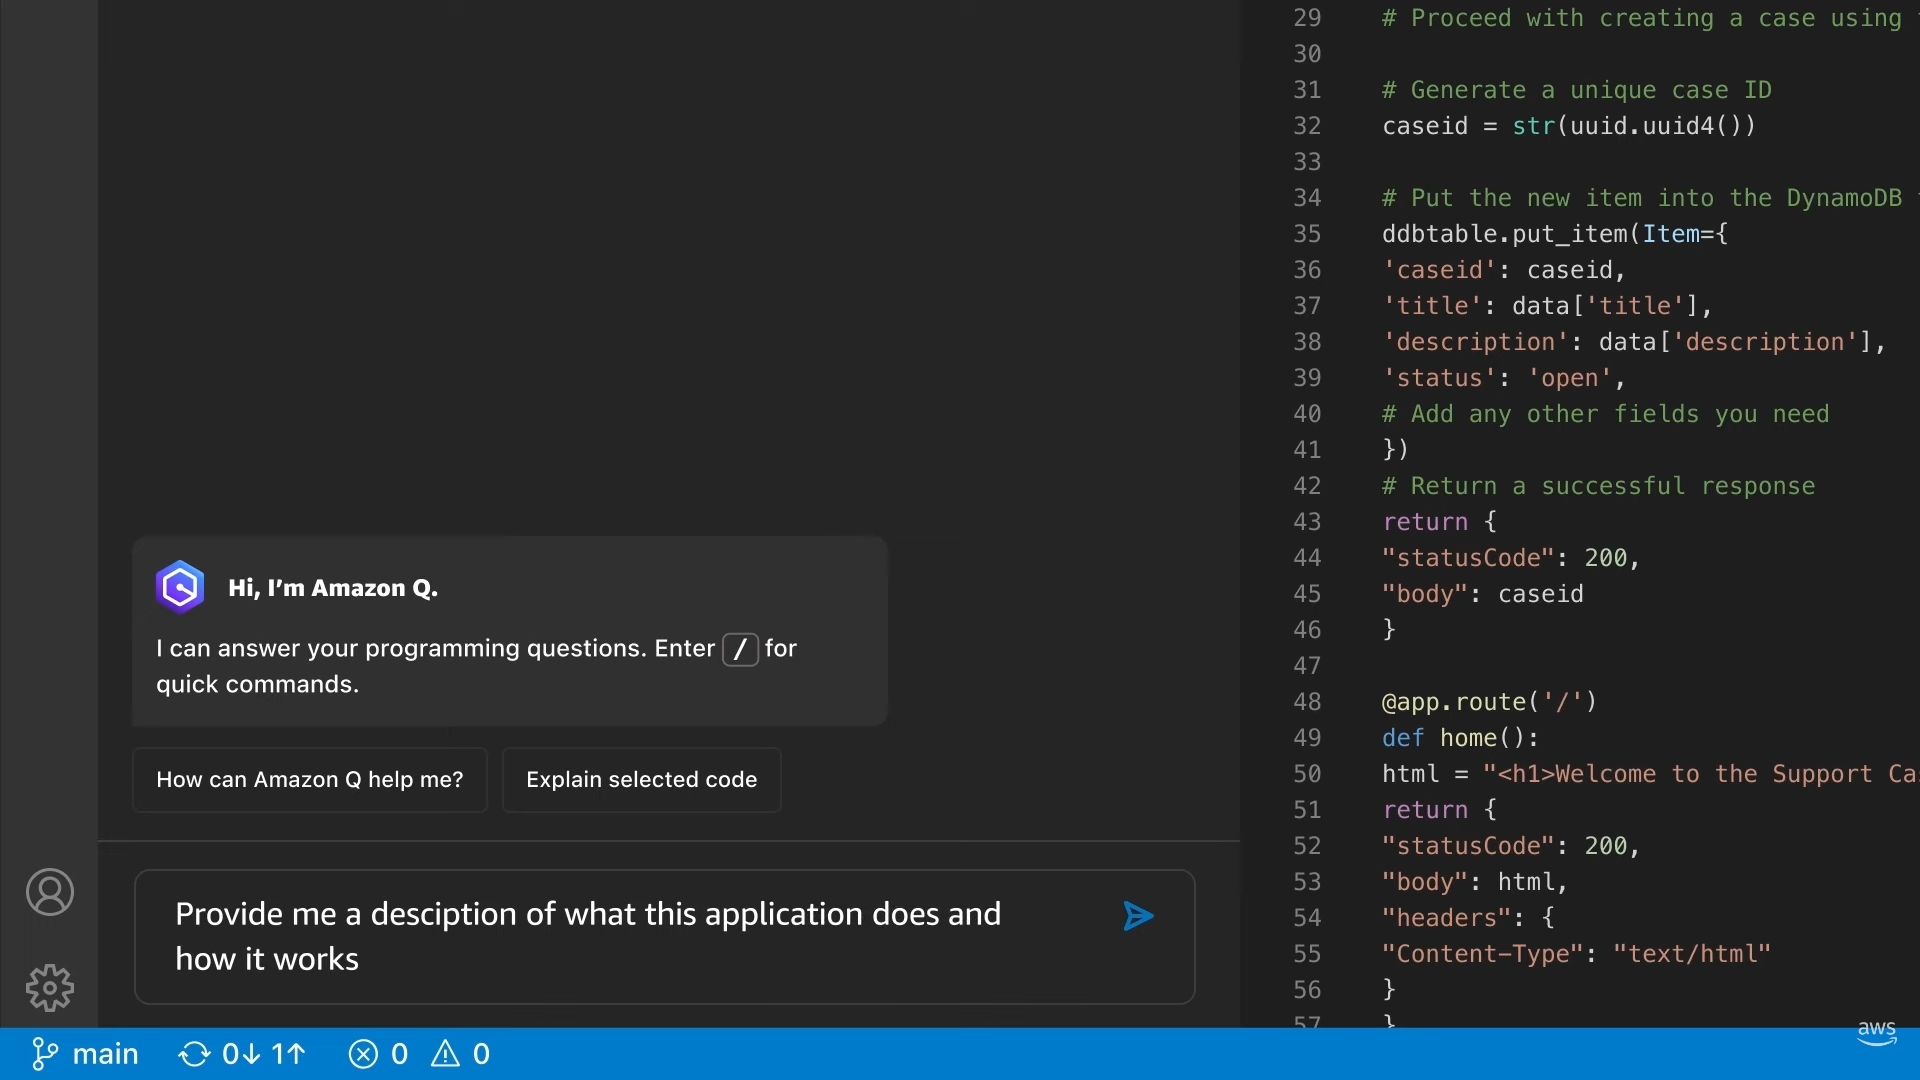Click '# Add any other fields you need' comment

point(1605,414)
